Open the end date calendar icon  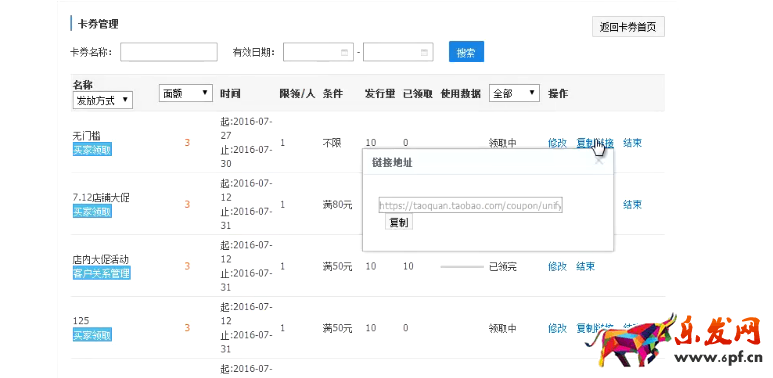[424, 52]
